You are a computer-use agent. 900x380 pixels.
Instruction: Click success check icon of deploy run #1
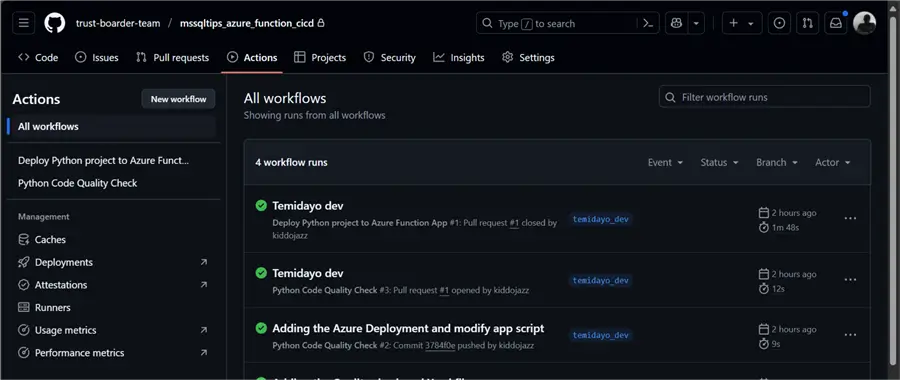click(261, 205)
